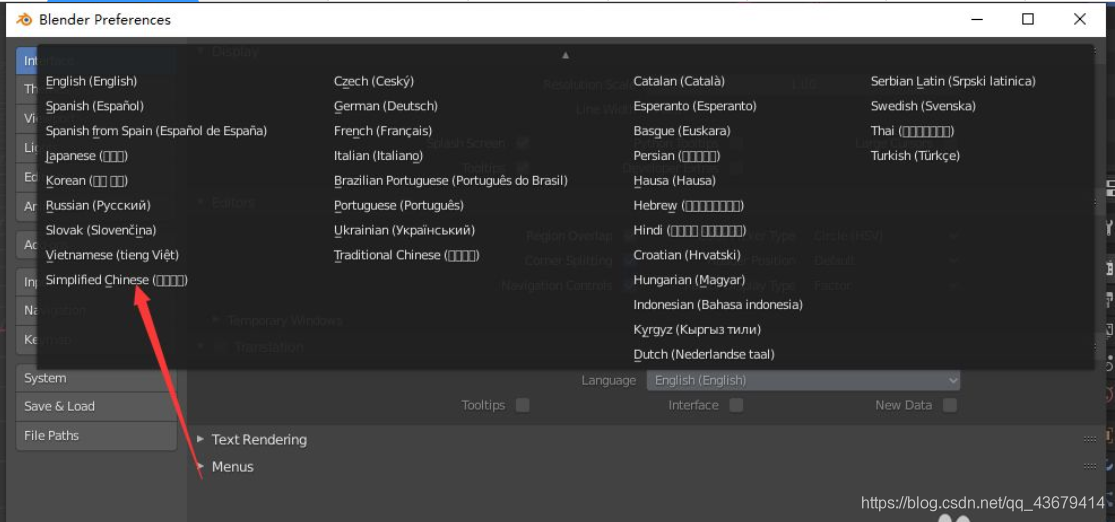Choose the Korean language entry

[x=87, y=181]
